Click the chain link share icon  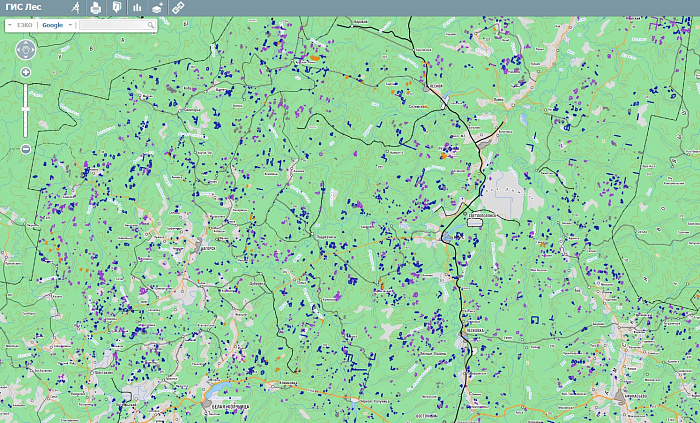(x=178, y=8)
